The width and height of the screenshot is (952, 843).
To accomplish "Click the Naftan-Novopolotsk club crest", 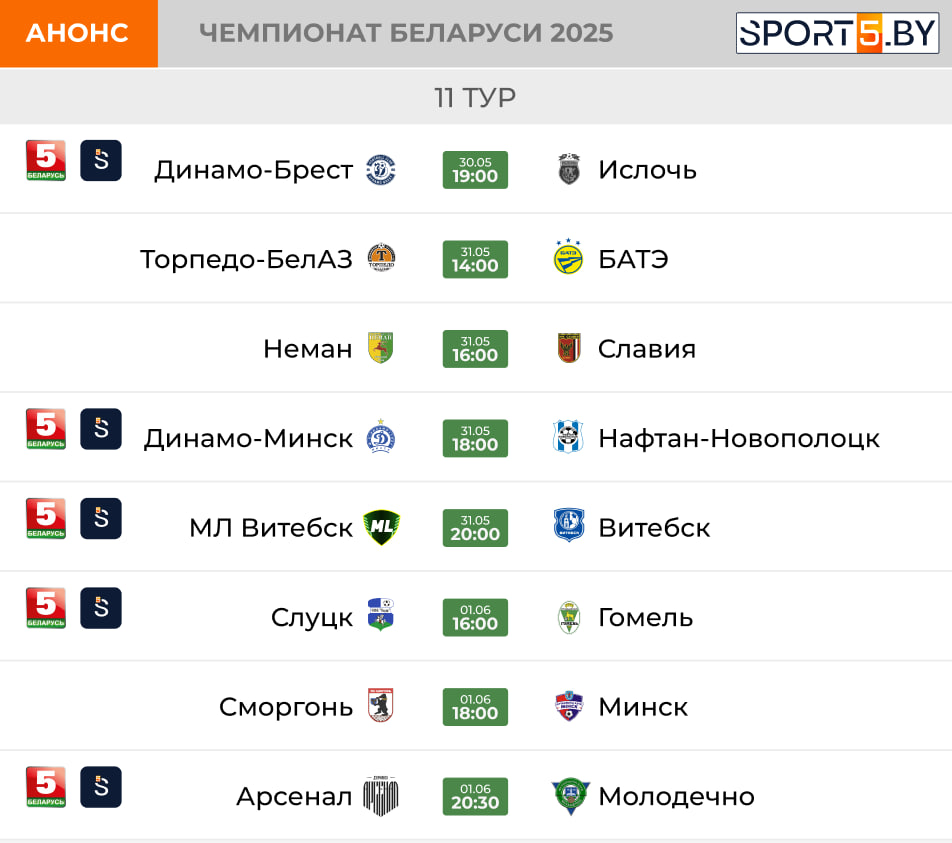I will point(568,437).
